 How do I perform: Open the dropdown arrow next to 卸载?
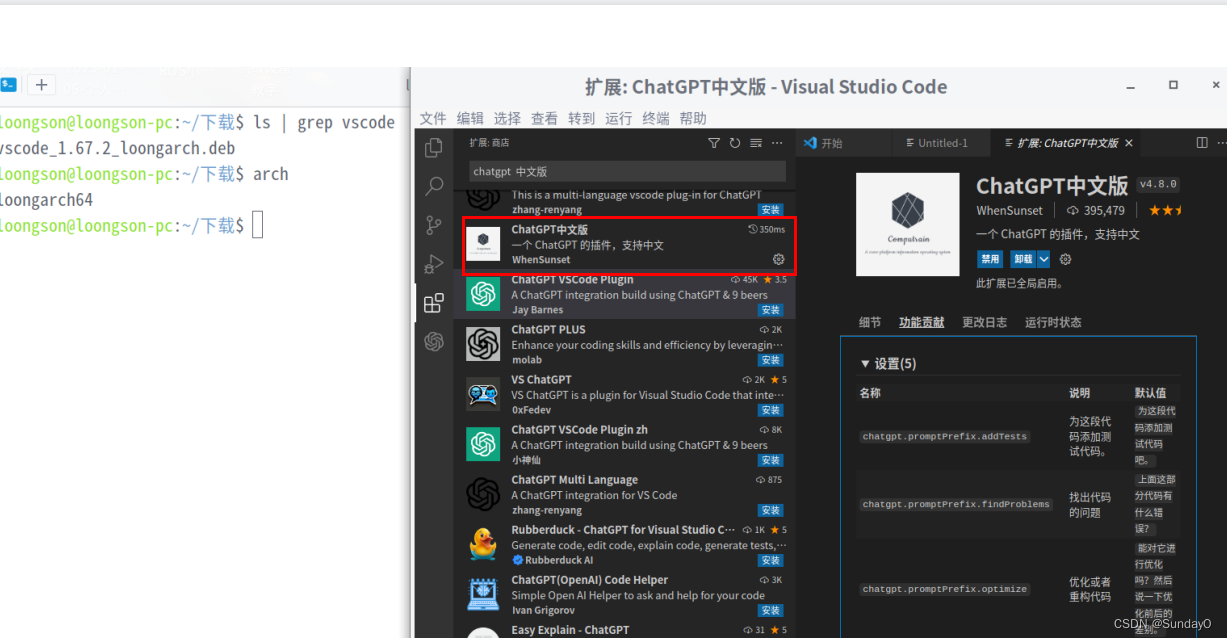click(x=1044, y=259)
